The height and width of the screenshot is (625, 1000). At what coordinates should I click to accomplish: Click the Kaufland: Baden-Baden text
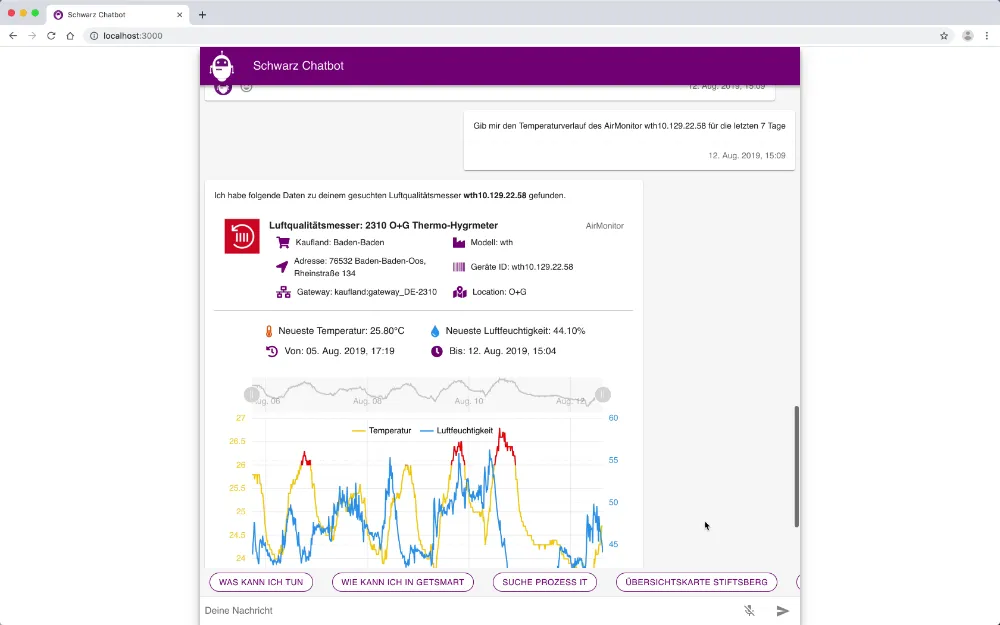coord(340,242)
